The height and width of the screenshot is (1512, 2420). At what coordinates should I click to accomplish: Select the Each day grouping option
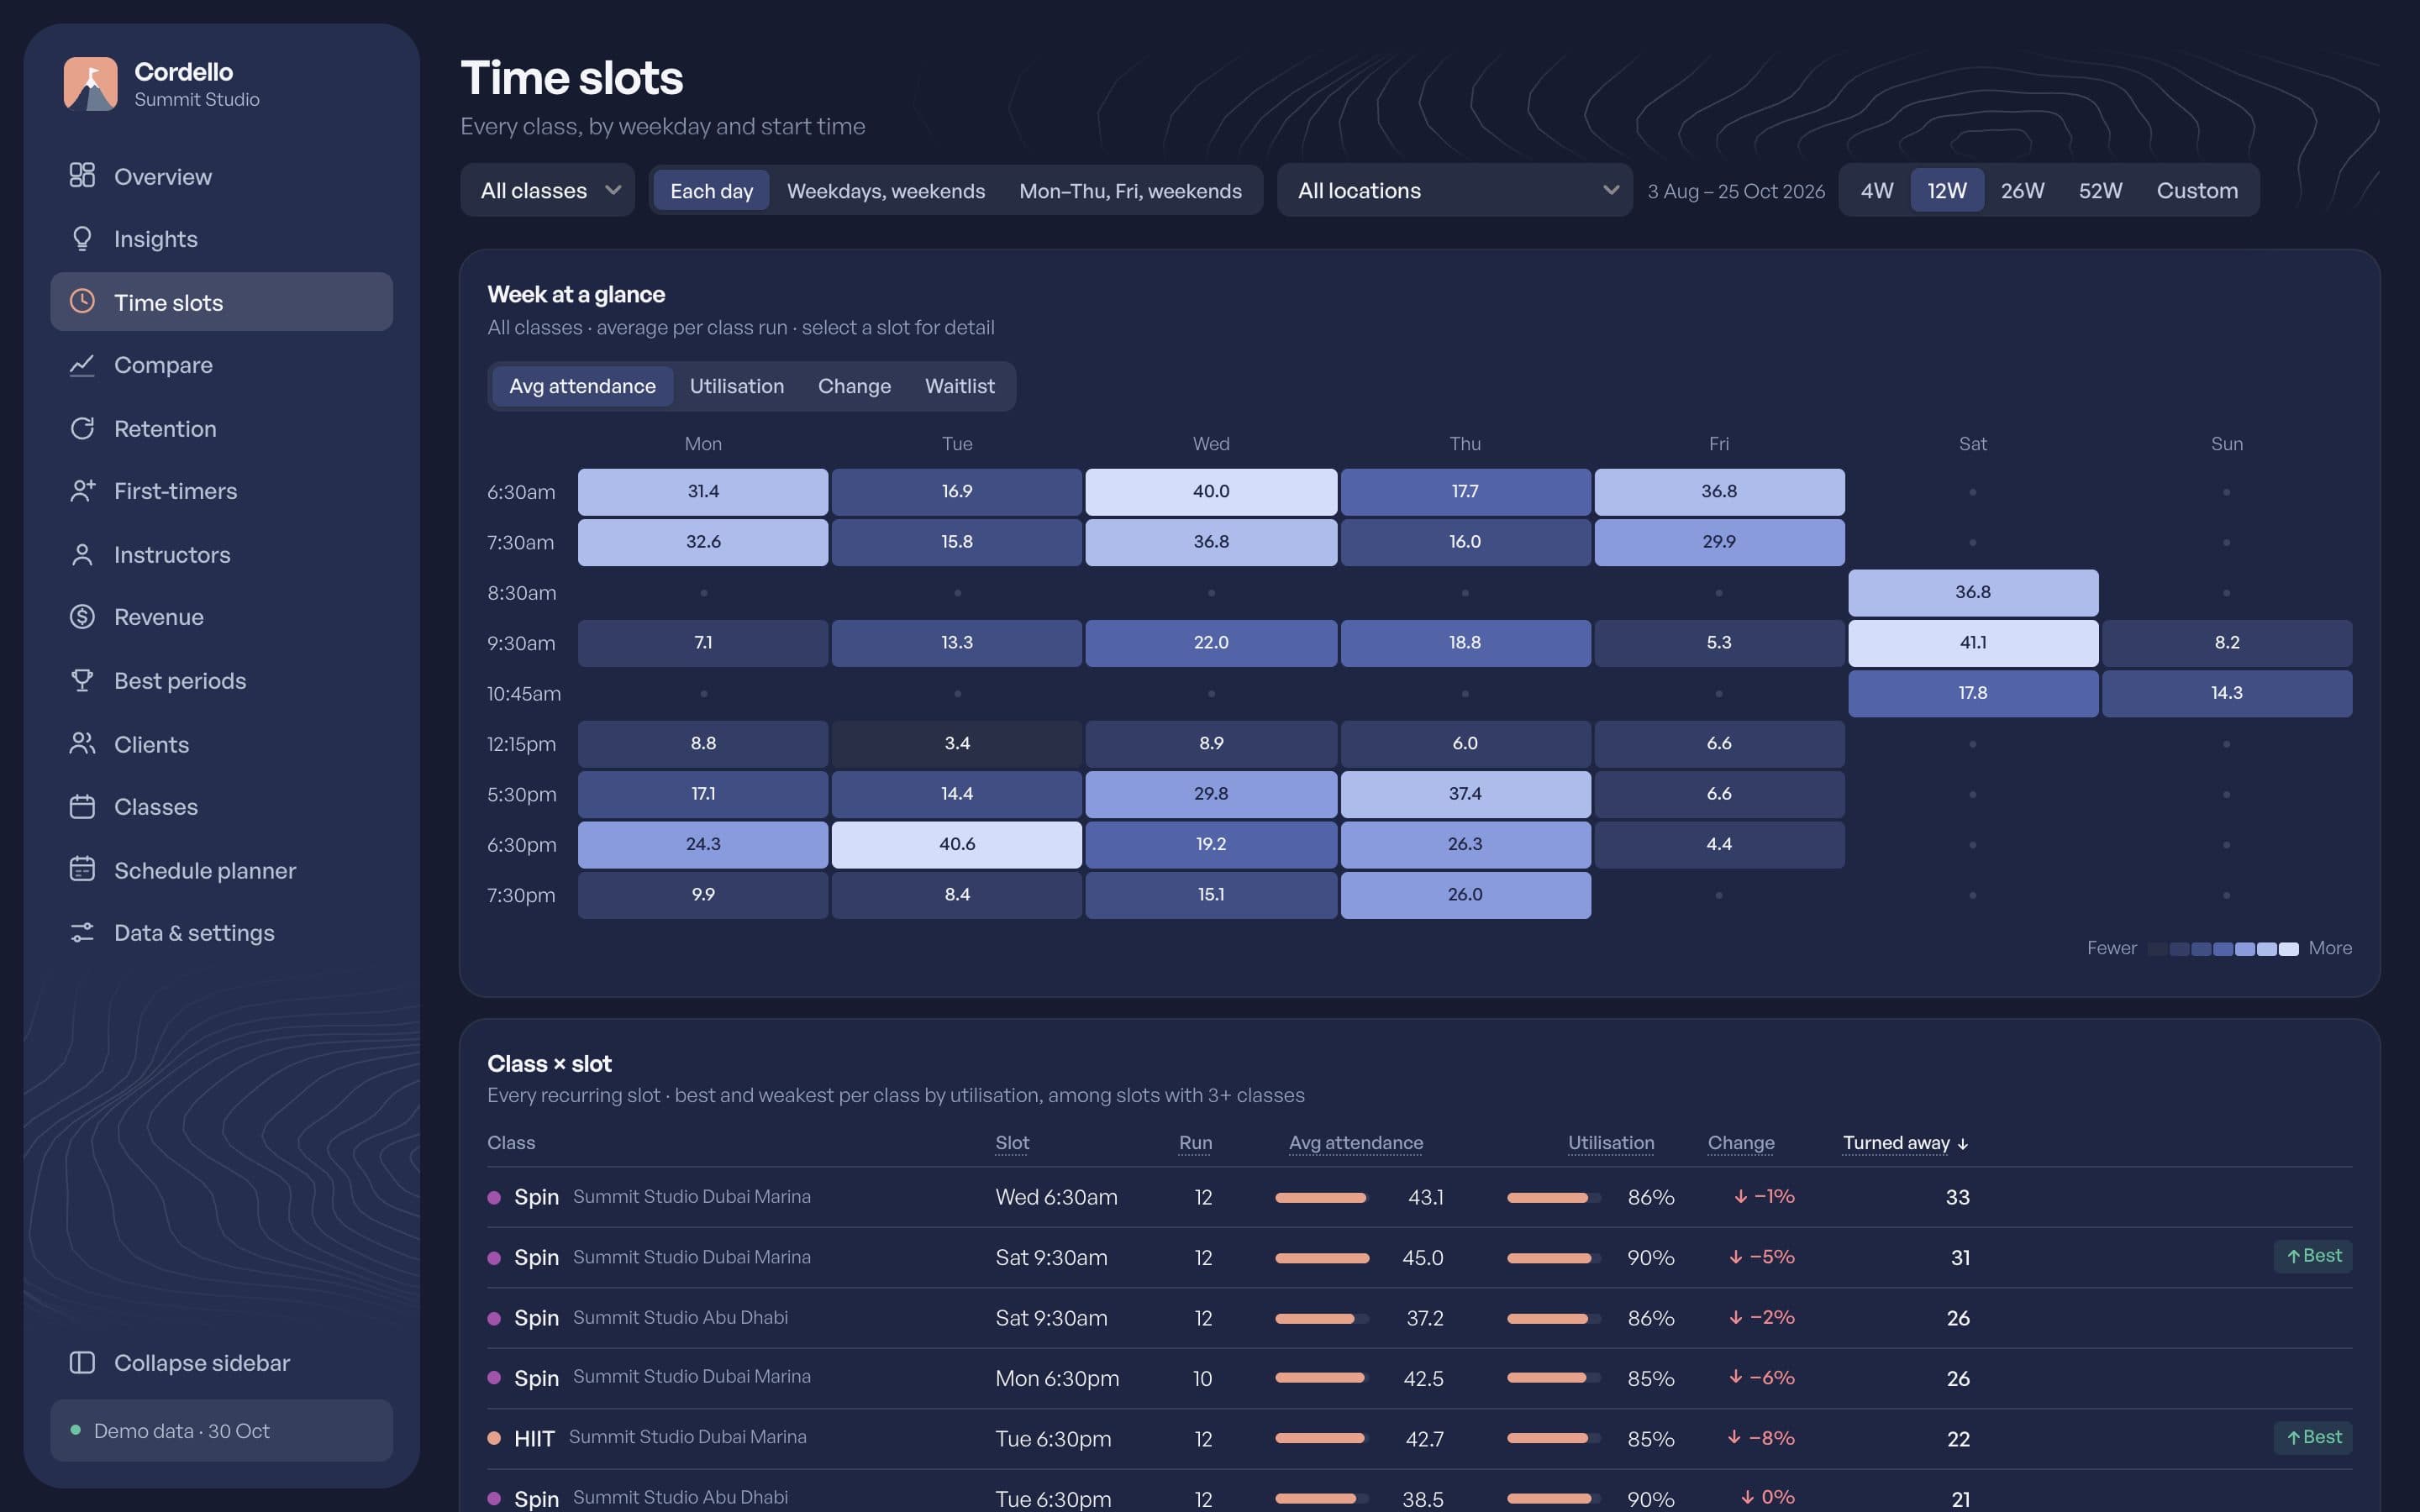[711, 190]
